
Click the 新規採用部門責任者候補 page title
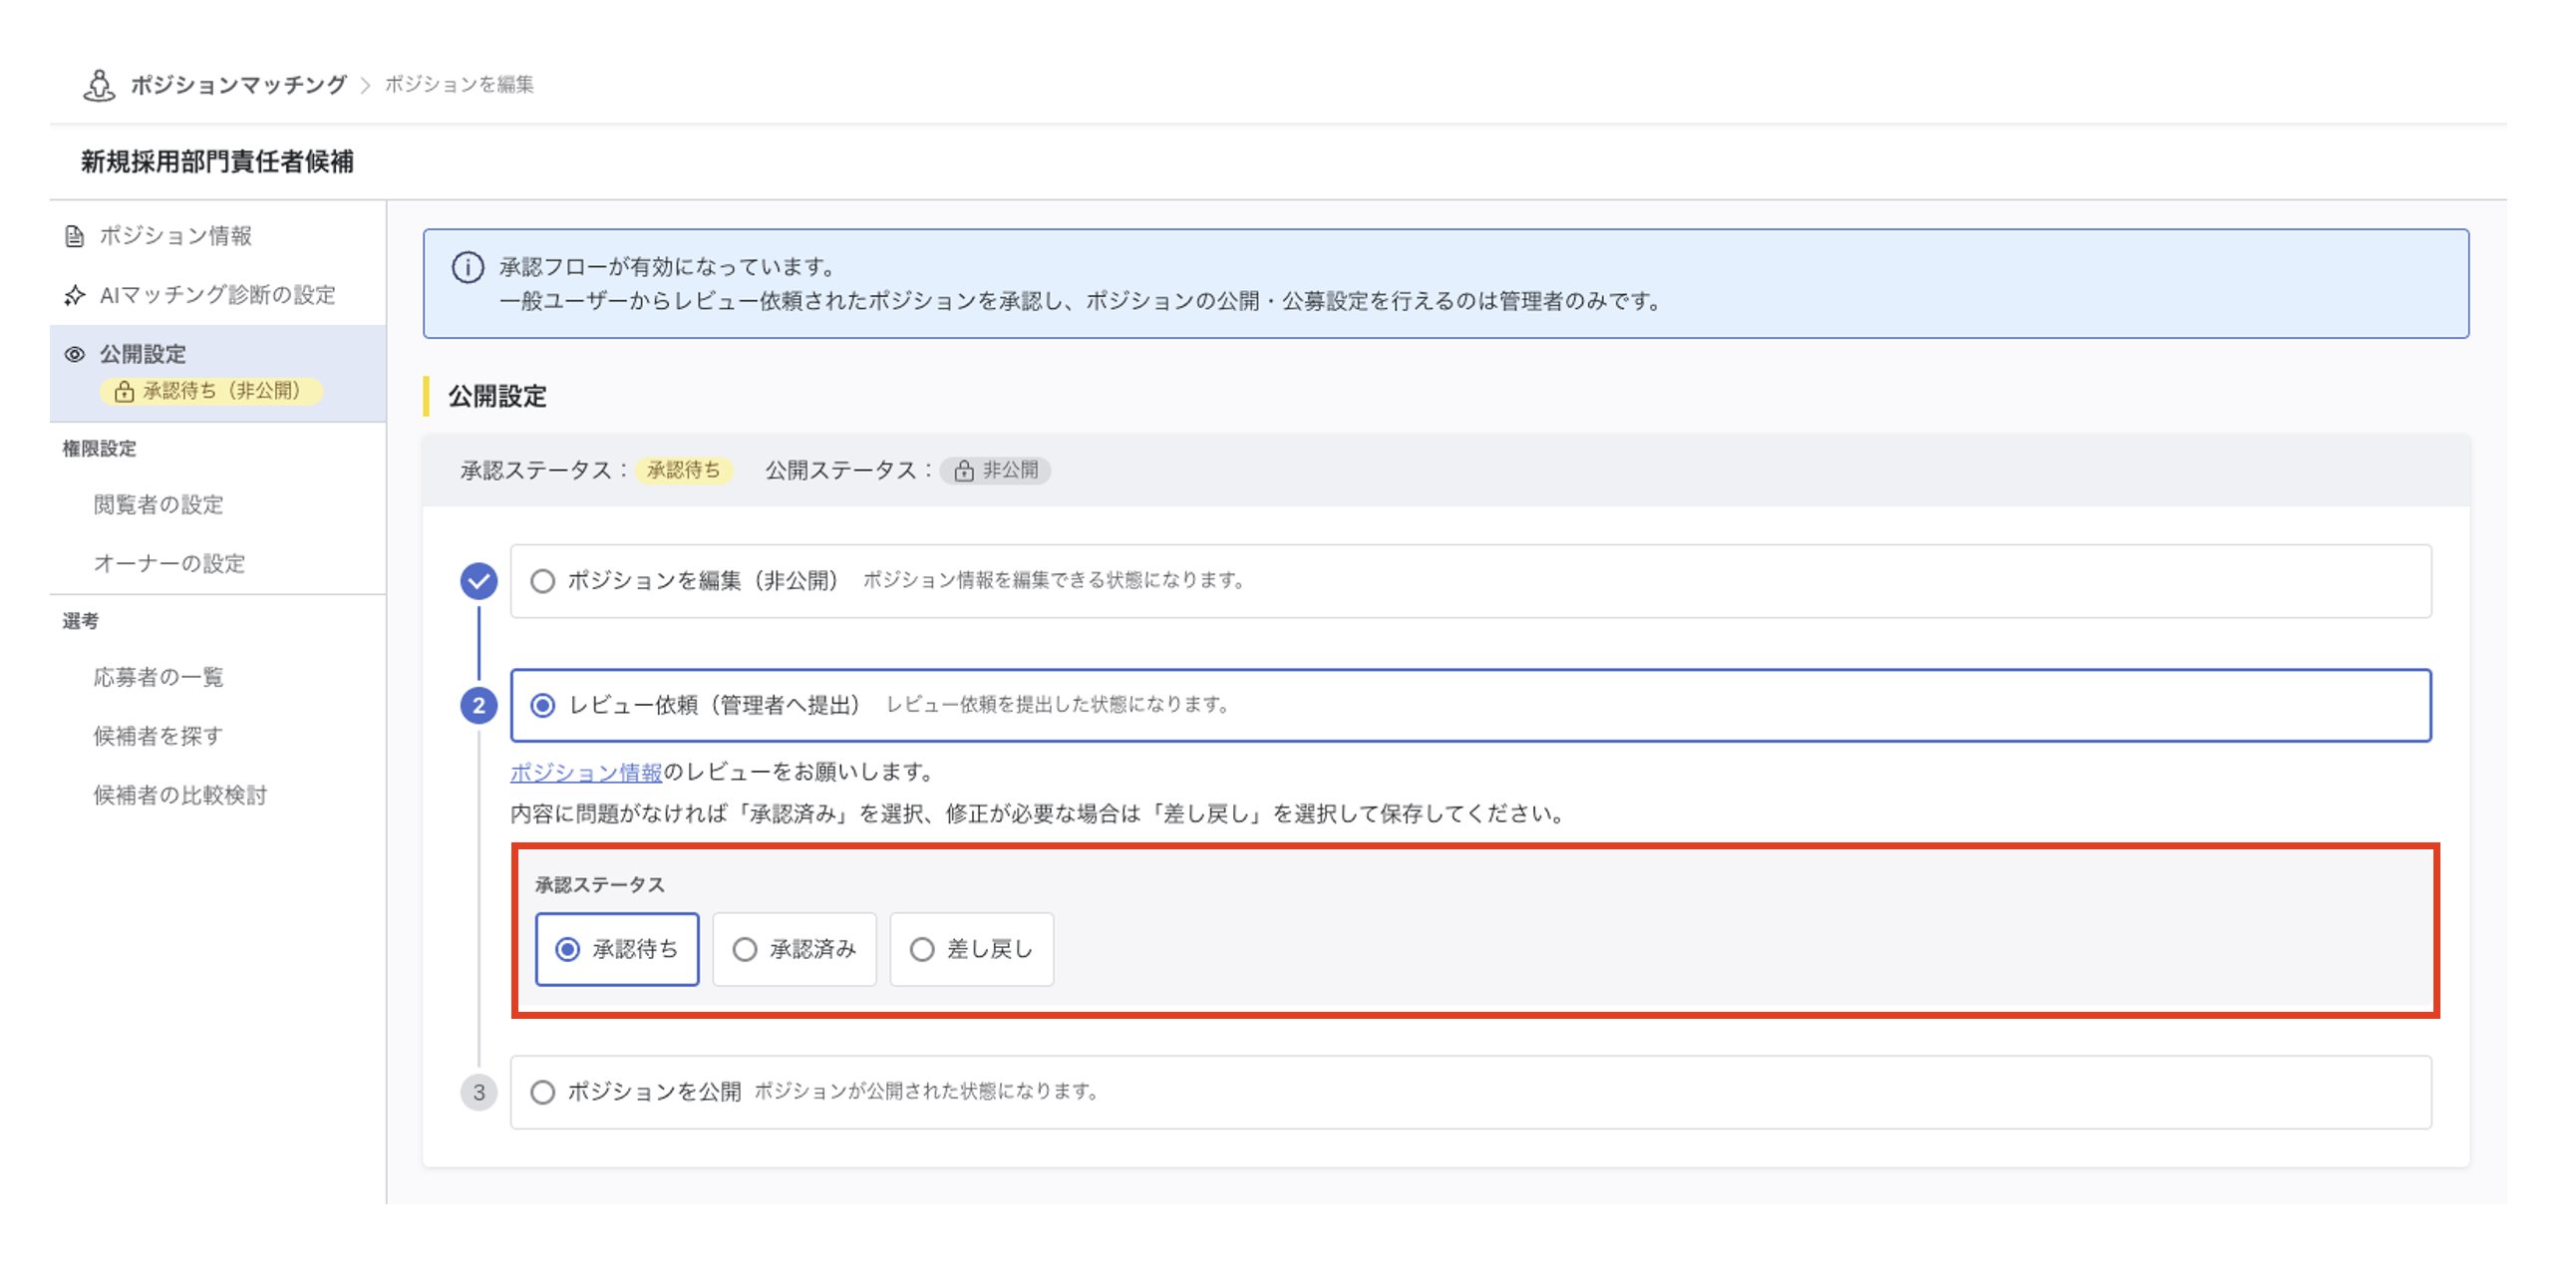tap(217, 162)
